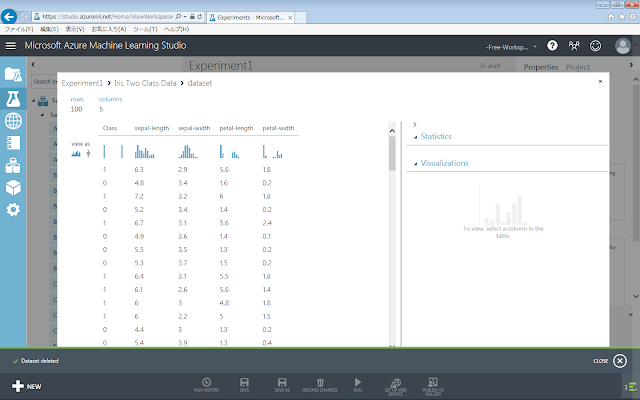This screenshot has height=400, width=640.
Task: Click the Discard Changes trash icon
Action: pyautogui.click(x=320, y=384)
